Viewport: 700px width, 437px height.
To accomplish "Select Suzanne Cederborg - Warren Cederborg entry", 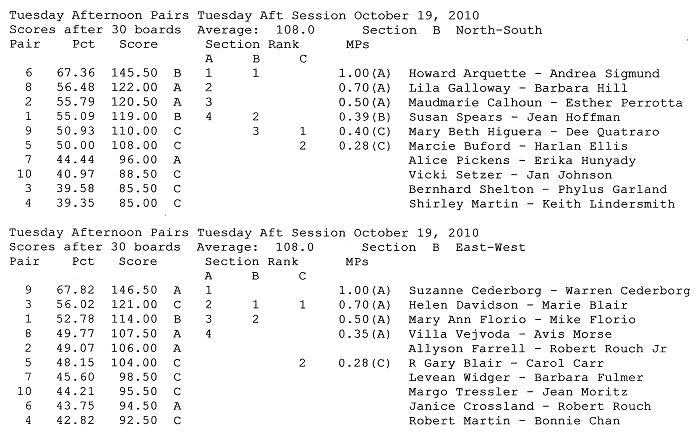I will 549,291.
